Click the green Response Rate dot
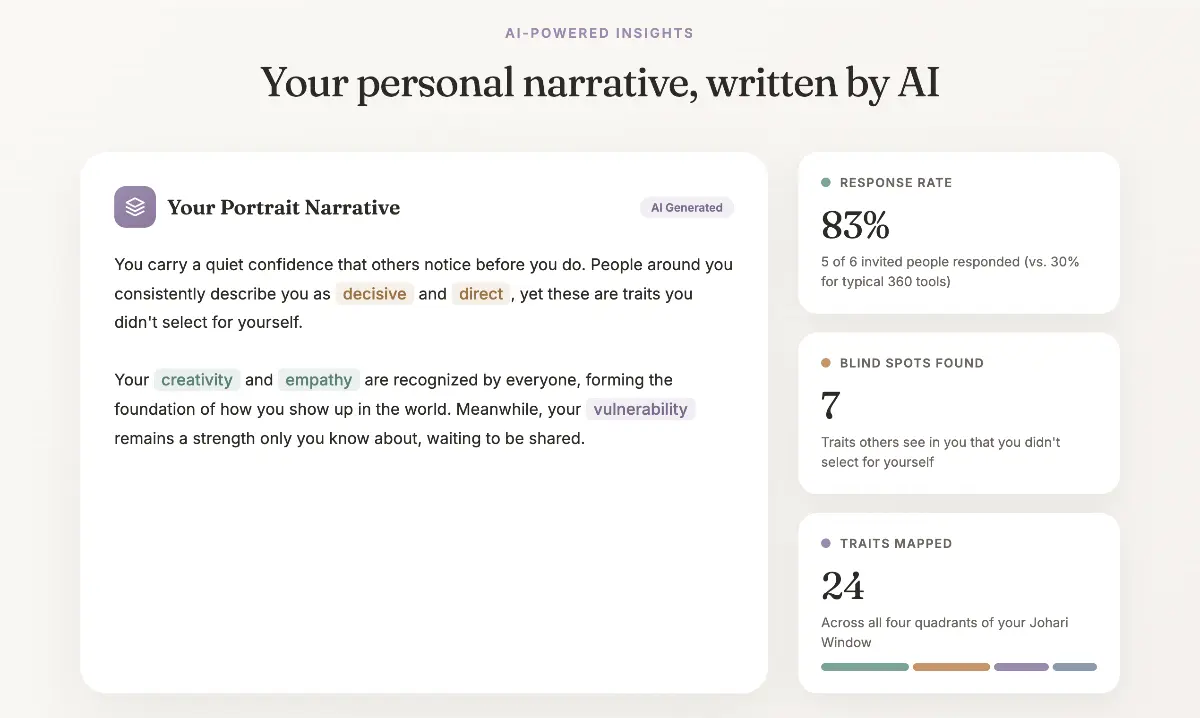Screen dimensions: 1200x718 (826, 183)
